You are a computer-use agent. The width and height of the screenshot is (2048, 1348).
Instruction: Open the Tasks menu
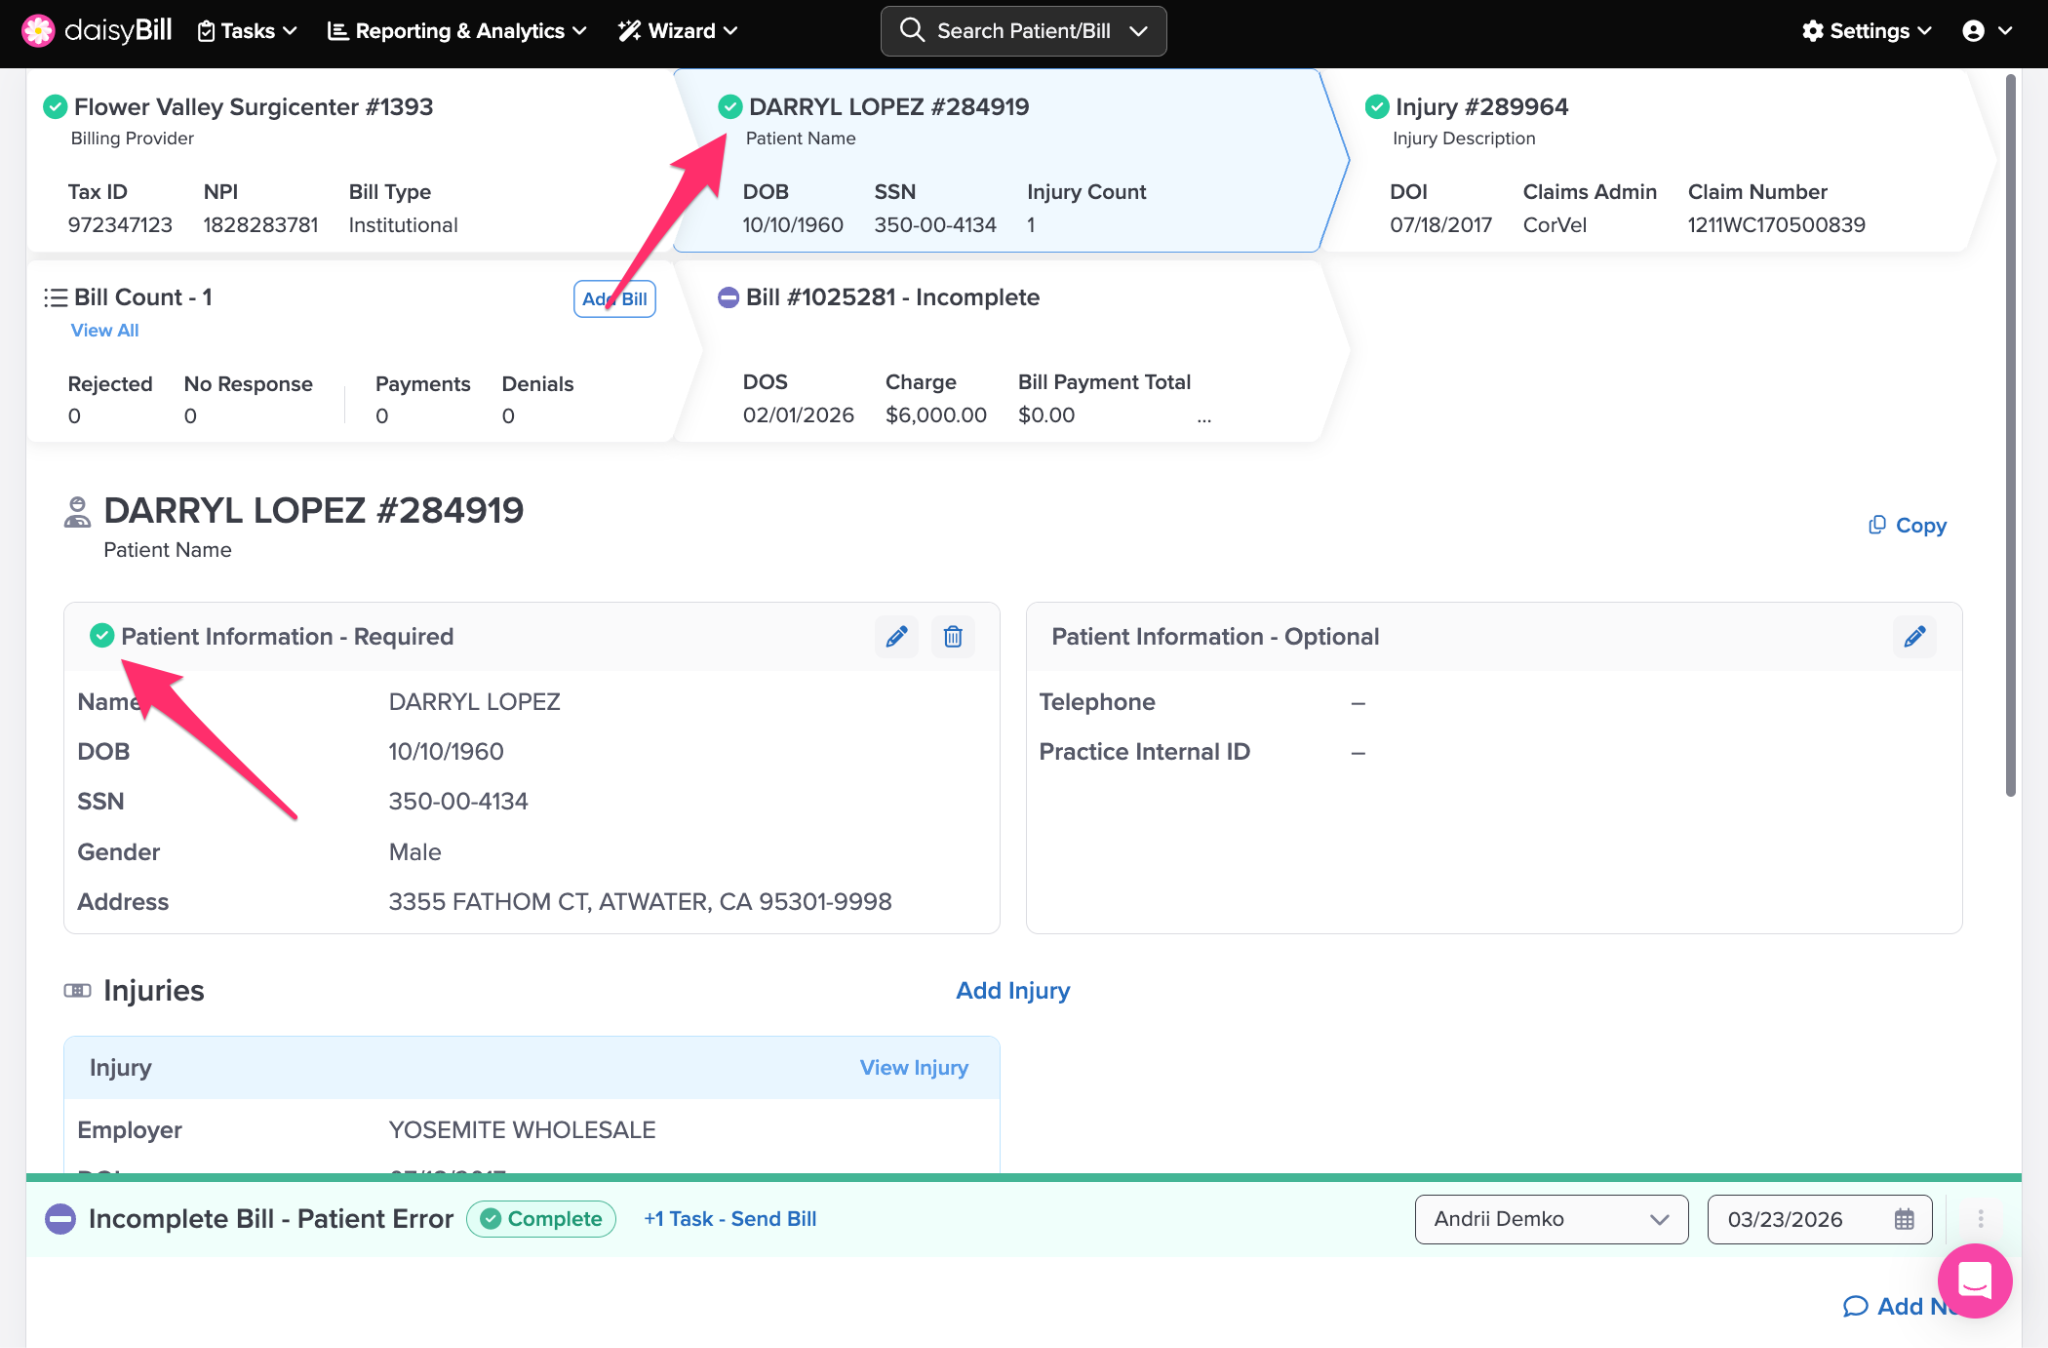(247, 31)
